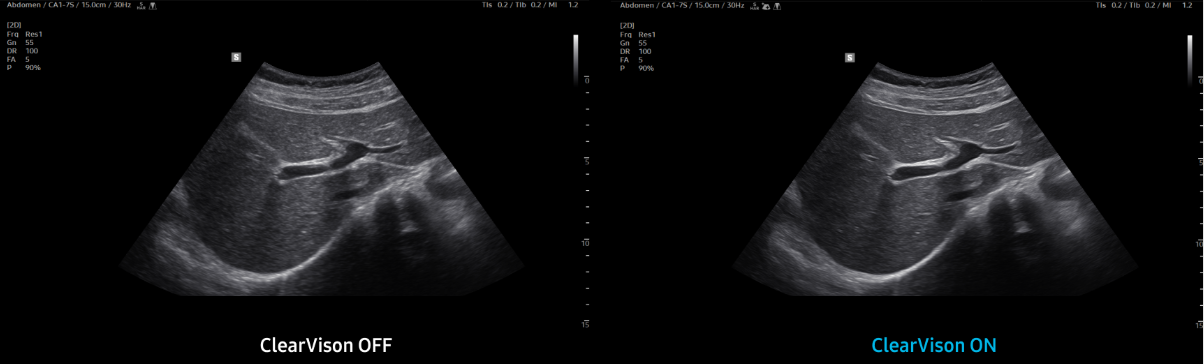
Task: Click 'Abdomen / CA1-7S' header in right panel
Action: [x=654, y=5]
